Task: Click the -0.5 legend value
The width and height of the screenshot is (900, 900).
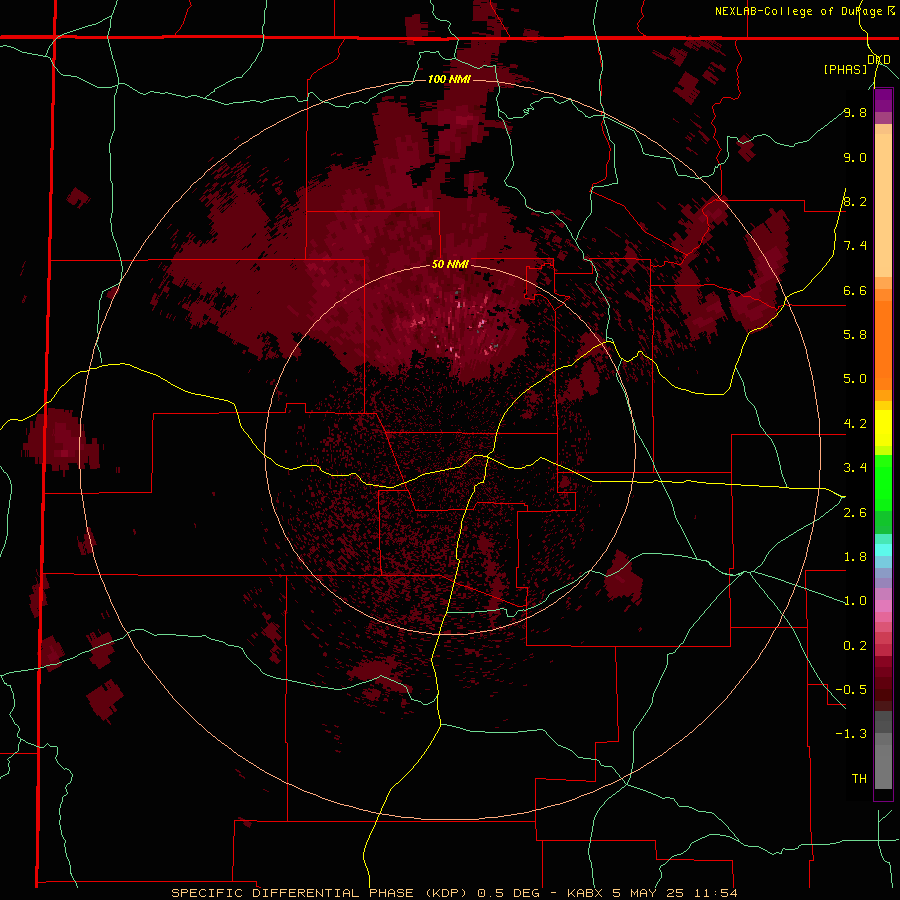Action: [x=851, y=690]
